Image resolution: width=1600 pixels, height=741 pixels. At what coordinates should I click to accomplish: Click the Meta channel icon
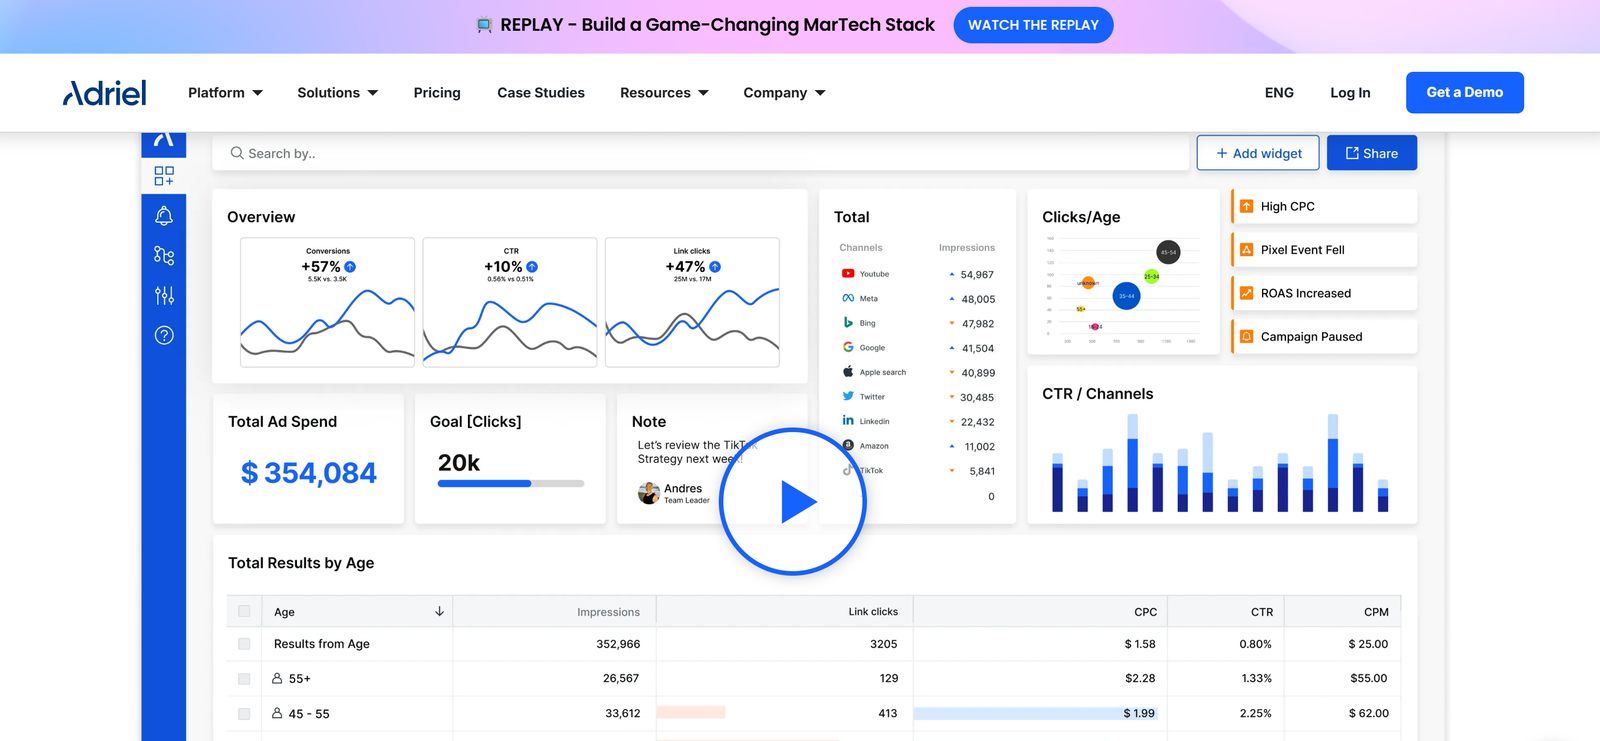coord(848,298)
